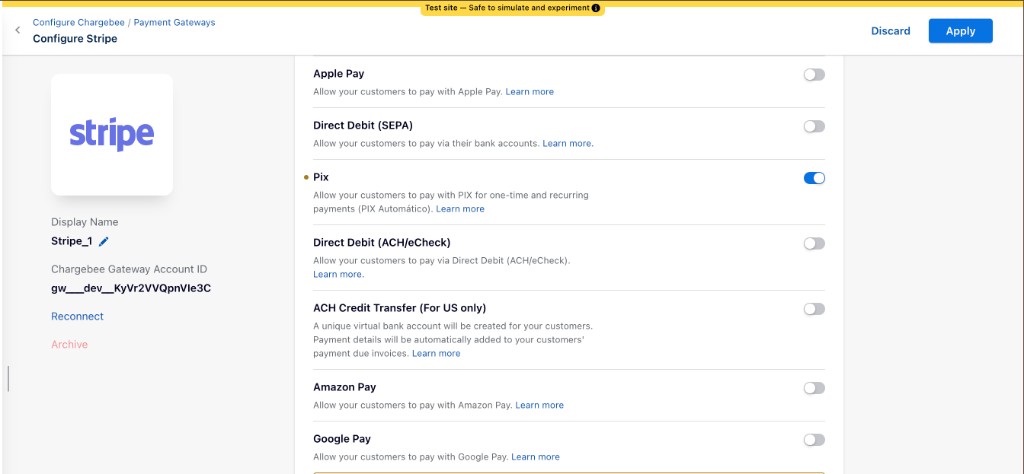Apply the Stripe configuration

tap(960, 31)
